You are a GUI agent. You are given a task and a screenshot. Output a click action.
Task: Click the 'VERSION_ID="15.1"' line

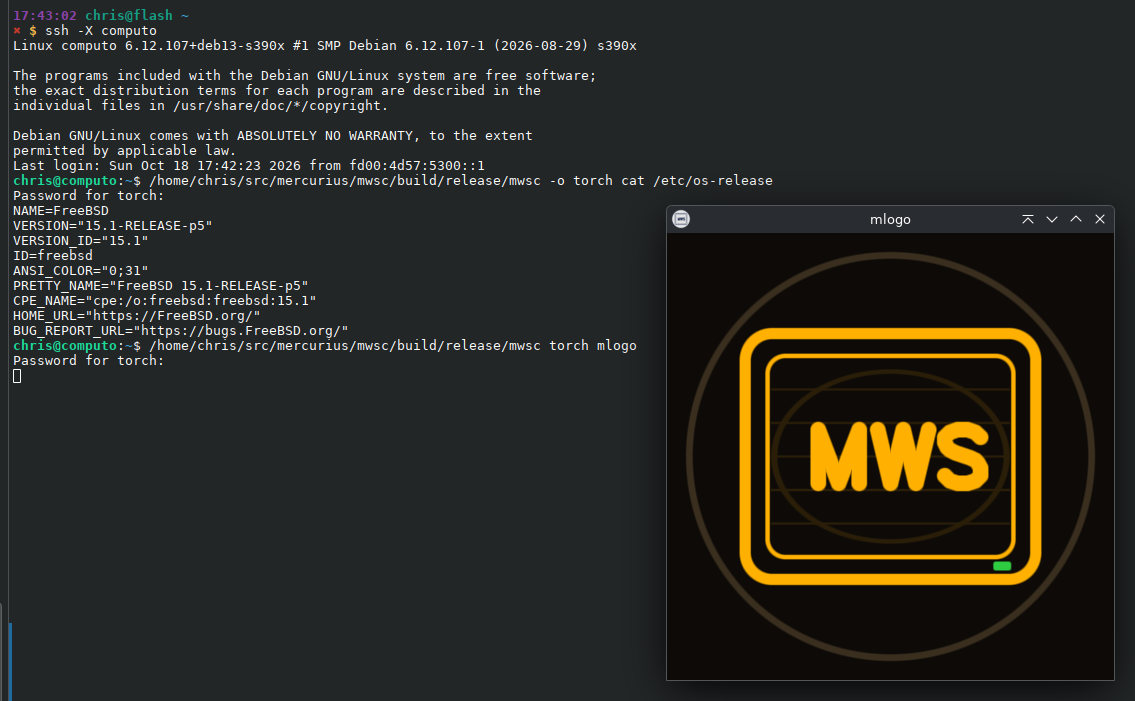(80, 240)
